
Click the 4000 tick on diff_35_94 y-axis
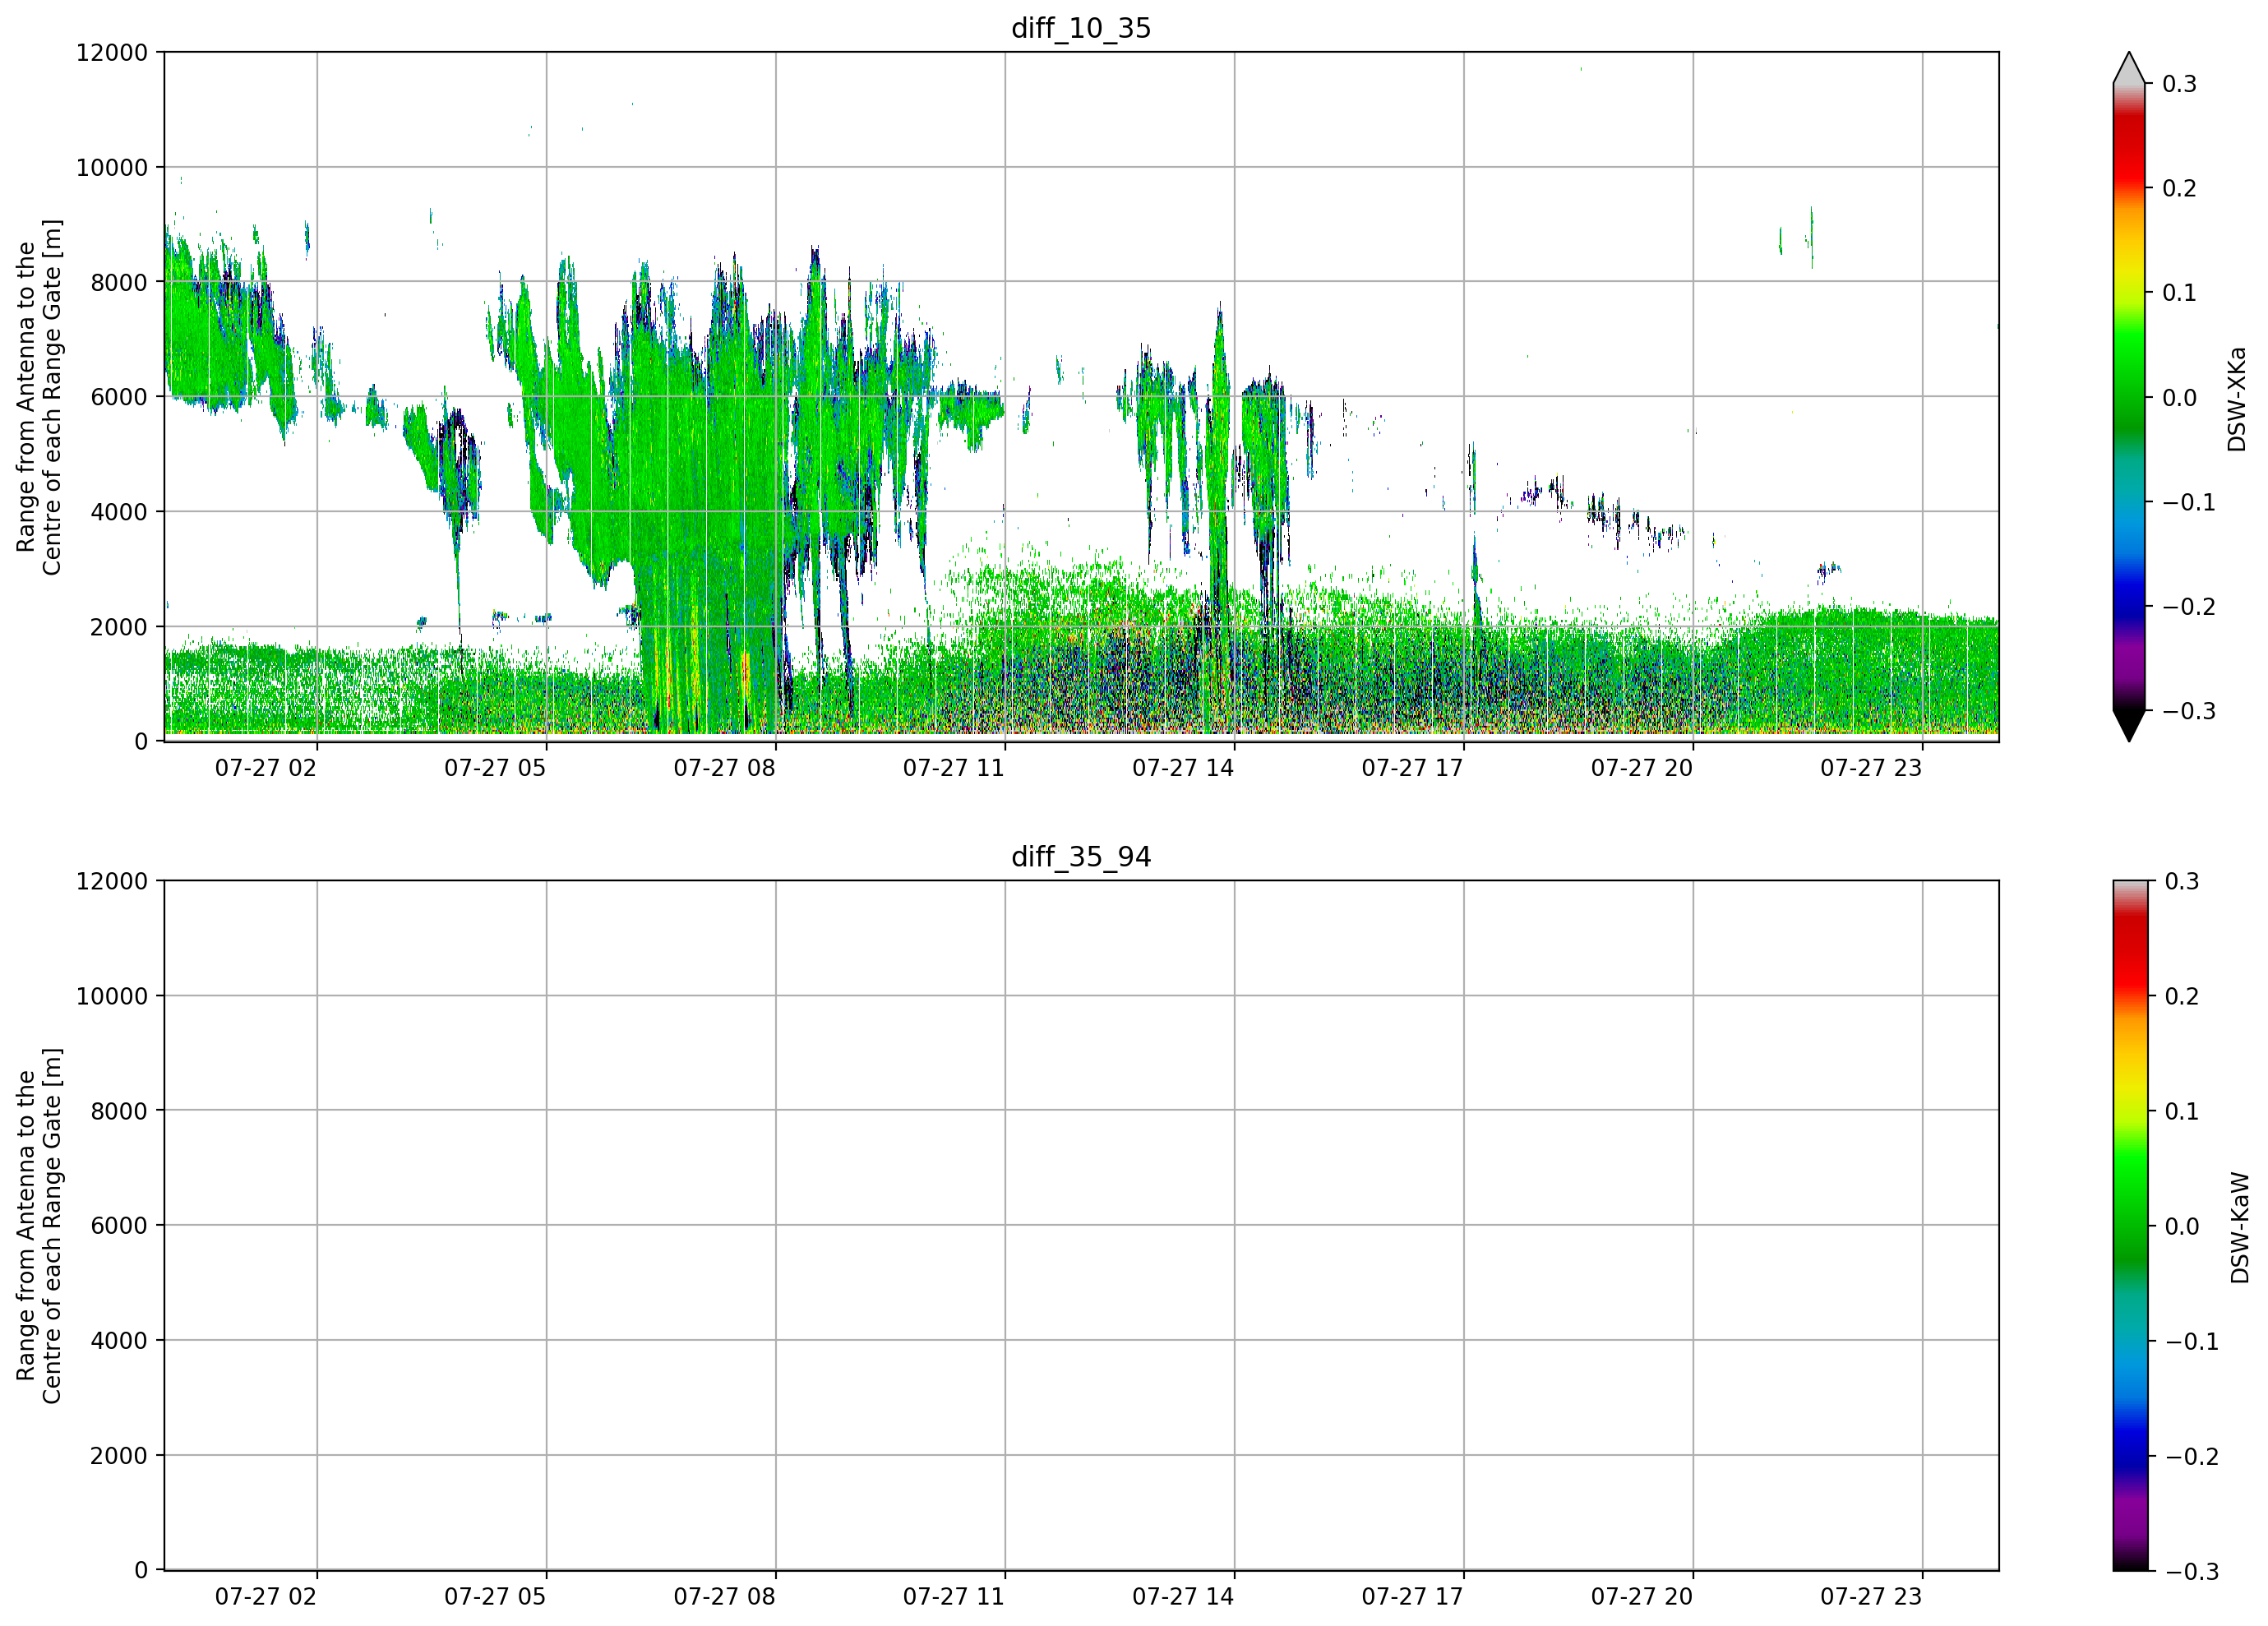coord(119,1340)
